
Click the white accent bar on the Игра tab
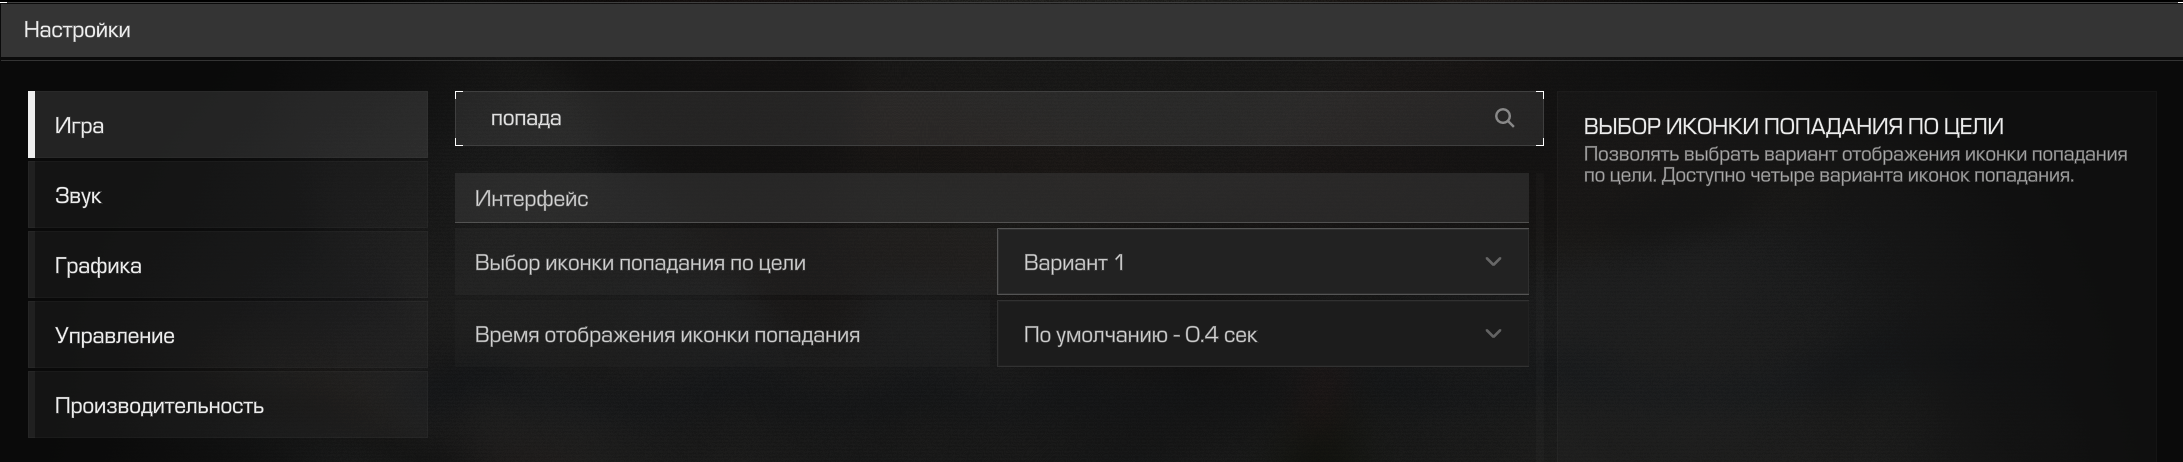(x=32, y=125)
